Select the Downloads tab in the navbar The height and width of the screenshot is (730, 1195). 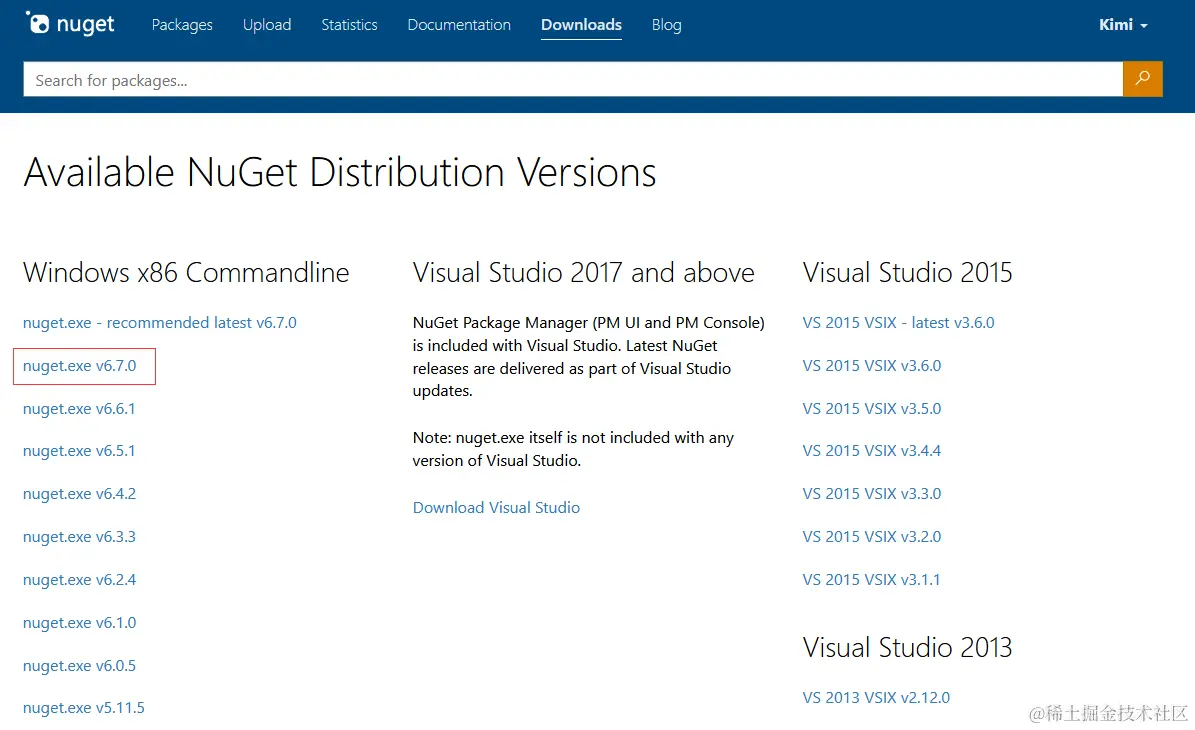[x=581, y=24]
